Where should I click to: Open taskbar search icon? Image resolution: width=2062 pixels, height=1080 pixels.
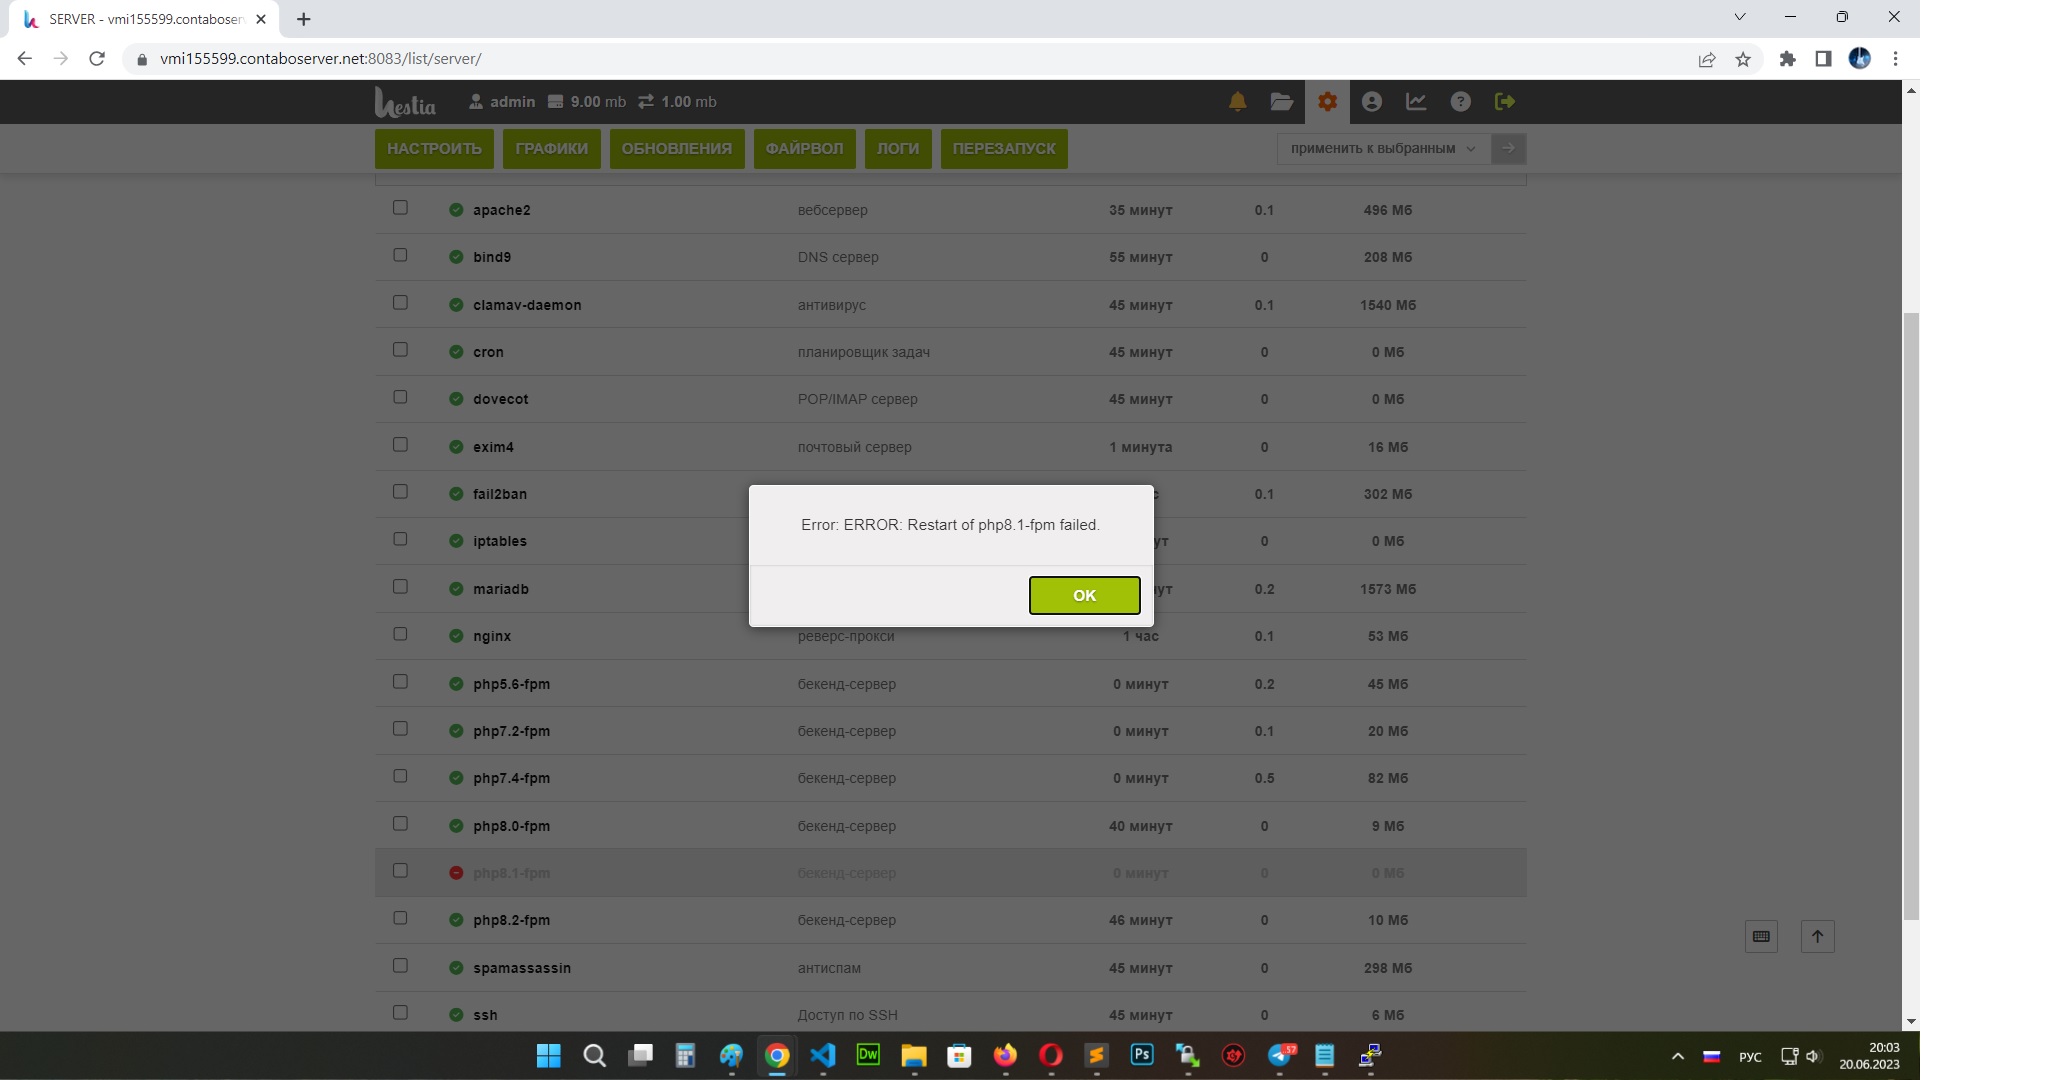594,1056
